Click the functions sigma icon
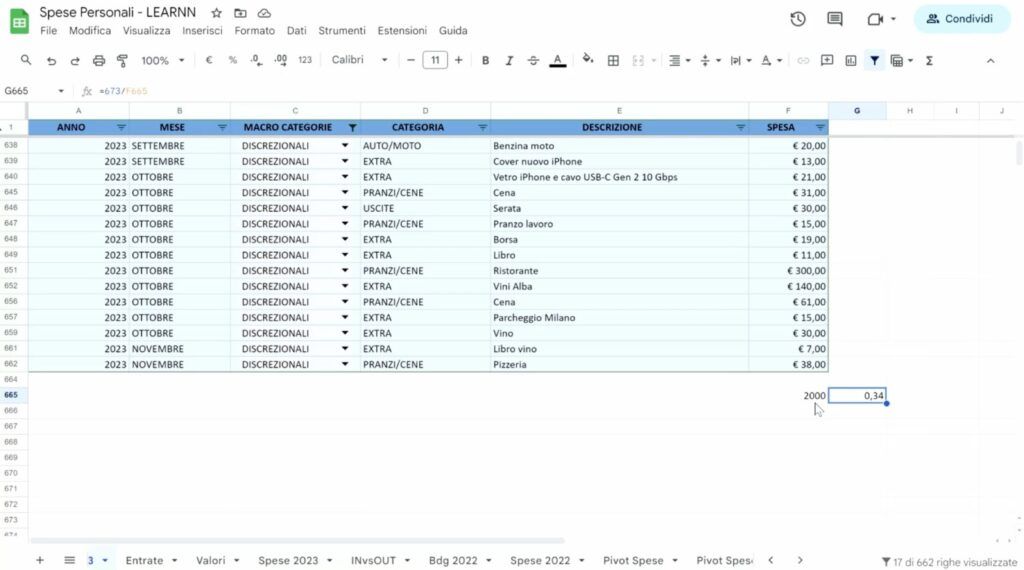This screenshot has width=1024, height=570. (x=929, y=61)
